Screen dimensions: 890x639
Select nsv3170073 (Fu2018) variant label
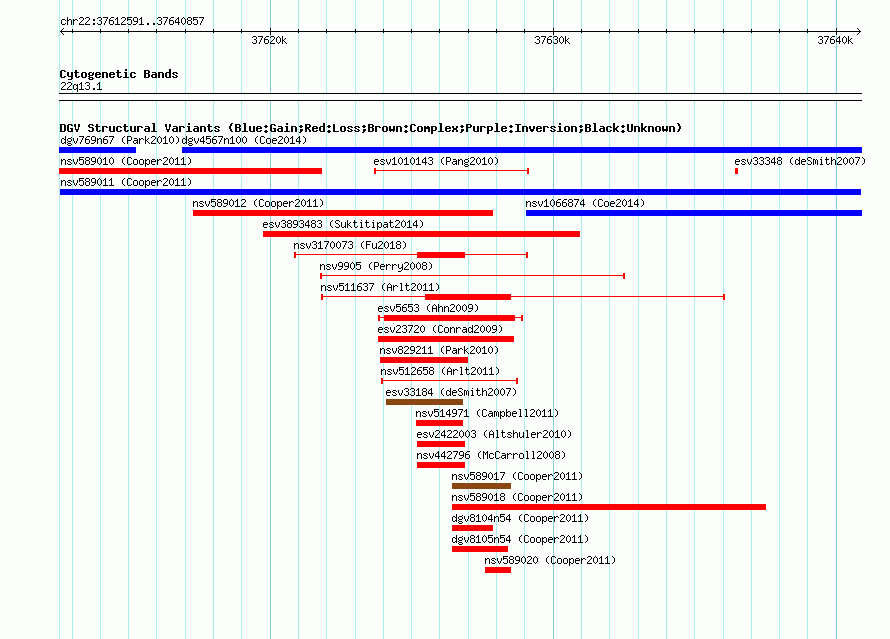pyautogui.click(x=350, y=245)
